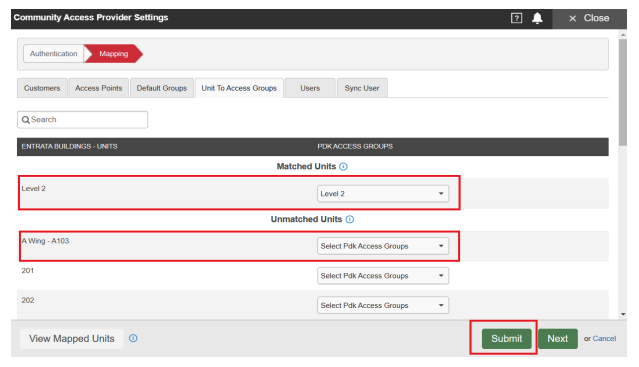This screenshot has height=367, width=639.
Task: Click the scrollbar up arrow
Action: [x=623, y=35]
